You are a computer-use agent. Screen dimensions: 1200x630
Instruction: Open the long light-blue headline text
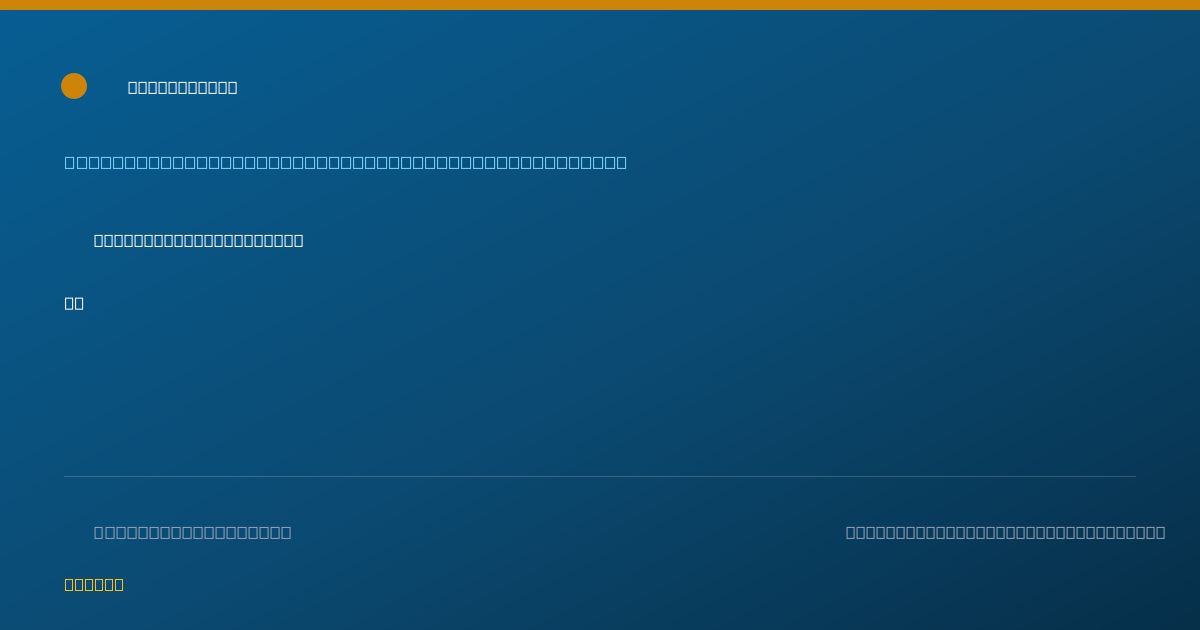pos(346,162)
